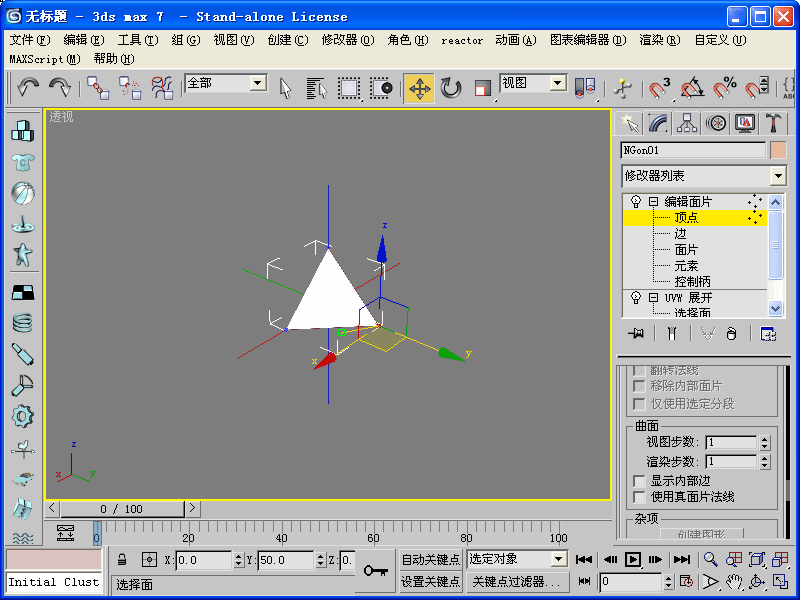Open the Hierarchy tab in the command panel
Image resolution: width=800 pixels, height=600 pixels.
687,123
